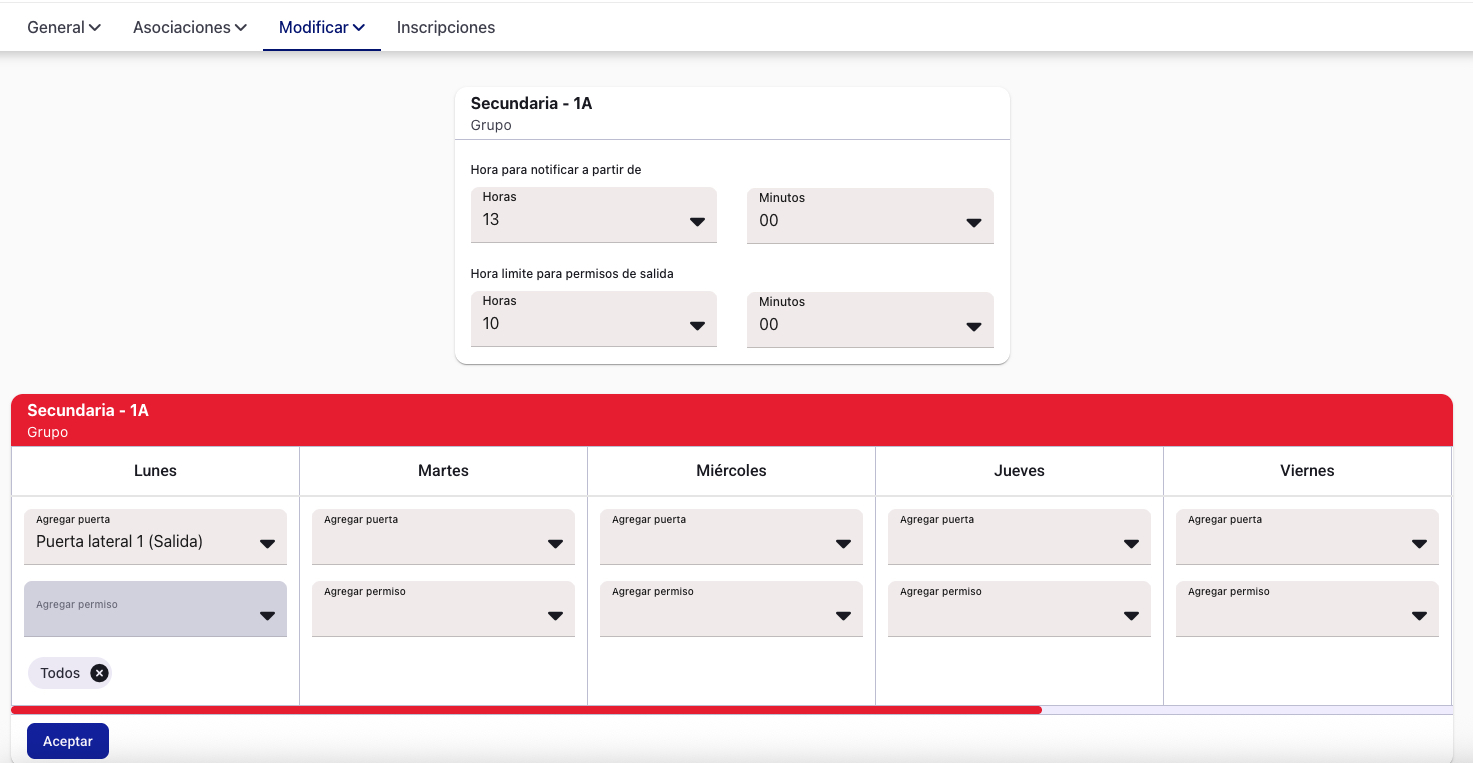Screen dimensions: 1473x763
Task: Click the Martes Agregar permiso dropdown arrow
Action: (x=555, y=616)
